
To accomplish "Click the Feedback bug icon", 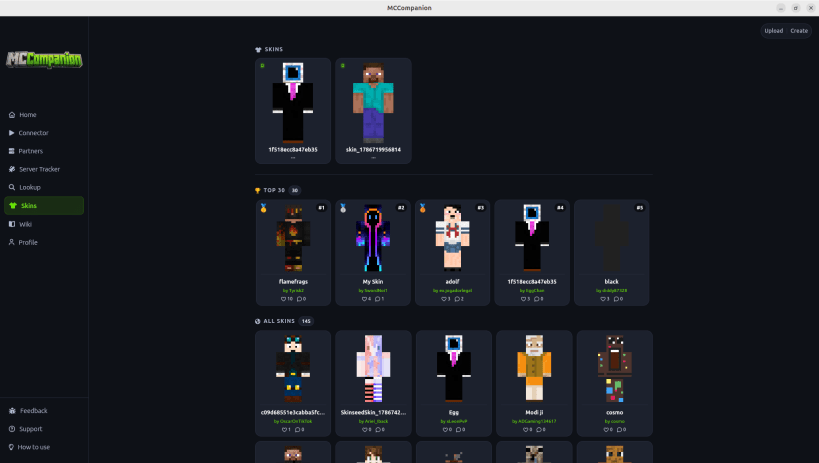I will [x=12, y=411].
